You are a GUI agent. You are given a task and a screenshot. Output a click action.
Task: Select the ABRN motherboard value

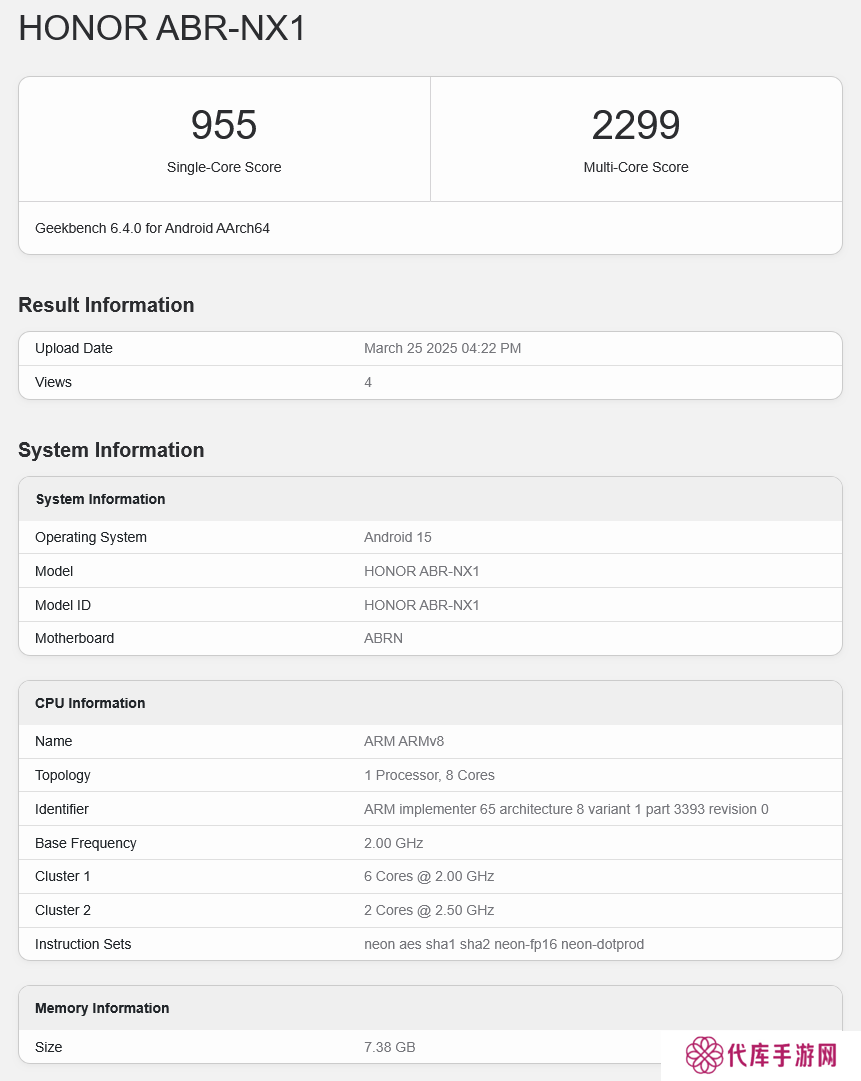pos(383,638)
